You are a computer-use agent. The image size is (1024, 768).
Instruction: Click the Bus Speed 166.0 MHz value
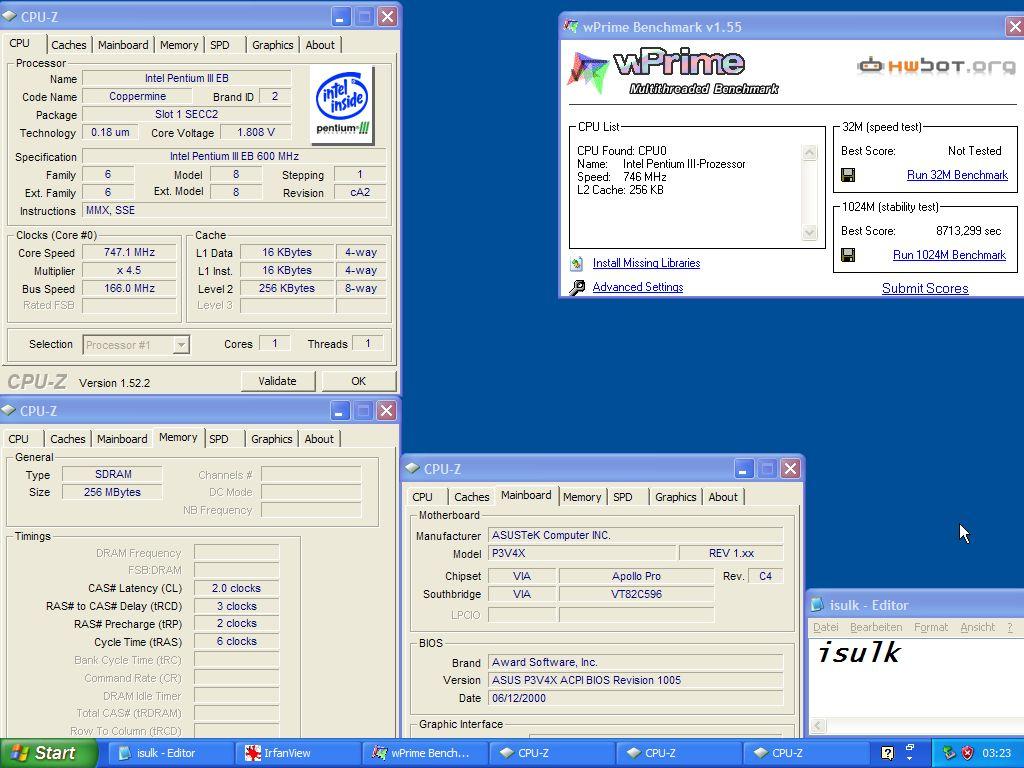tap(129, 288)
